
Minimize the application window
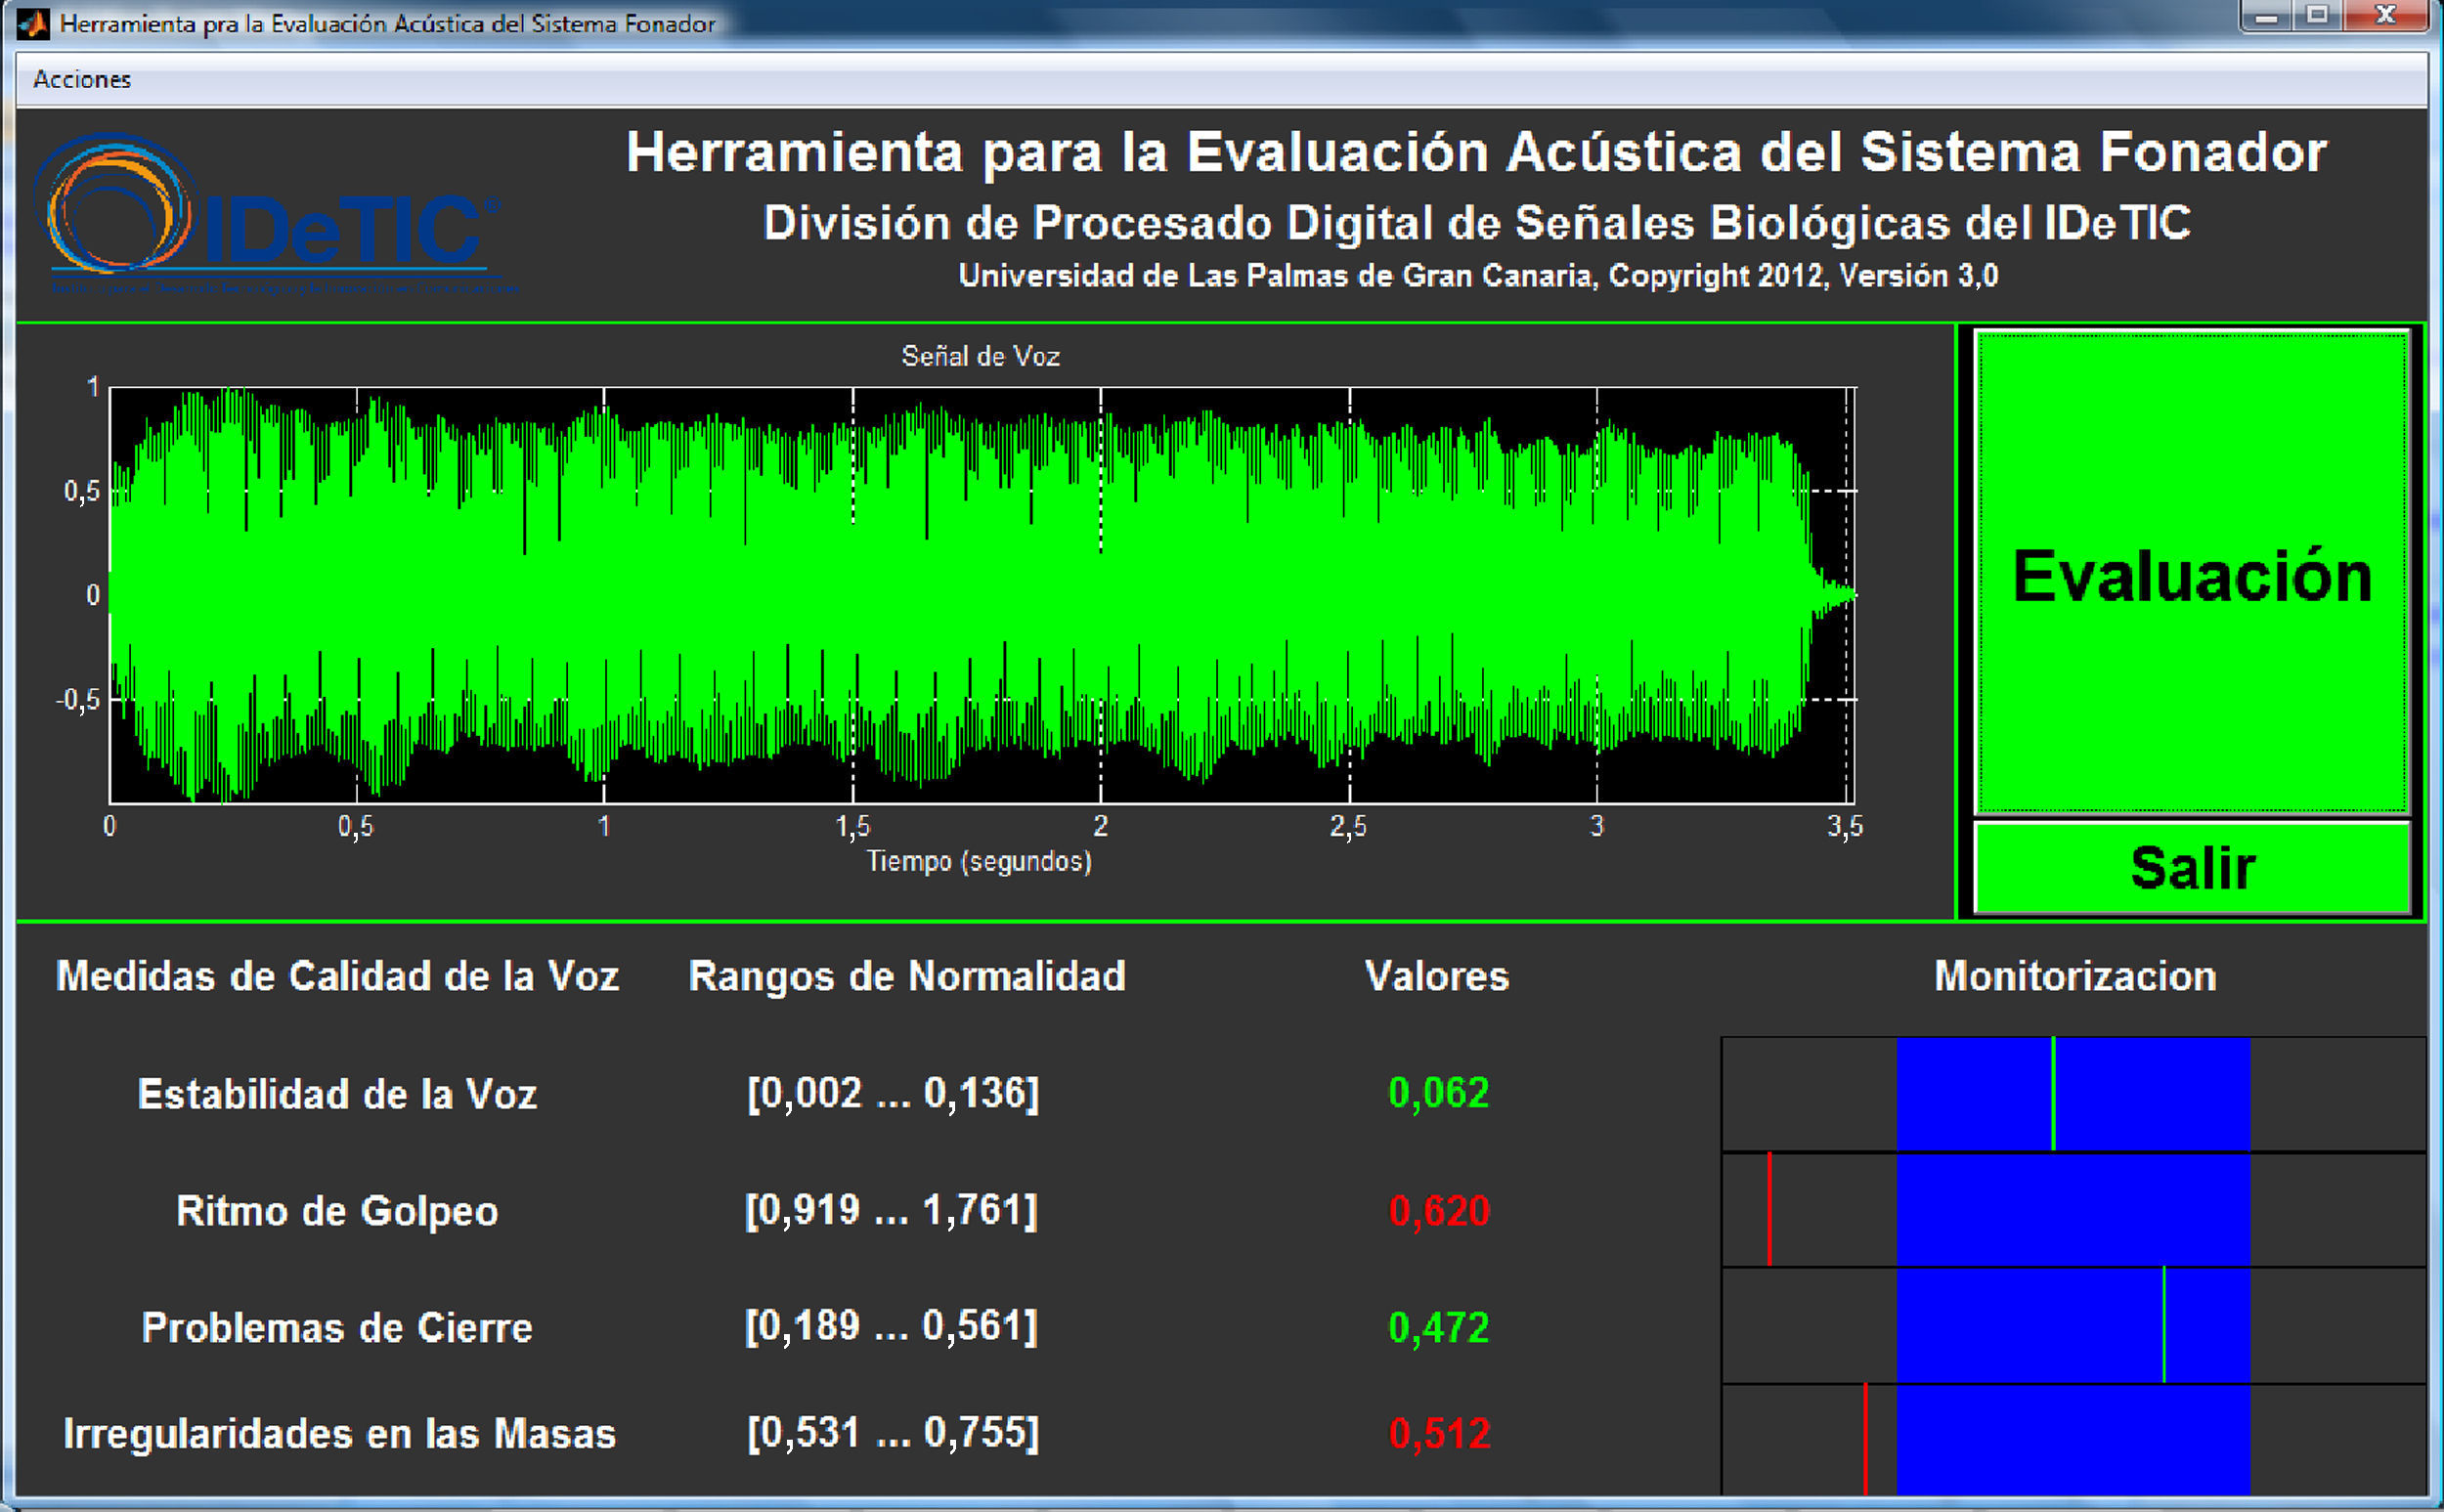(2265, 16)
